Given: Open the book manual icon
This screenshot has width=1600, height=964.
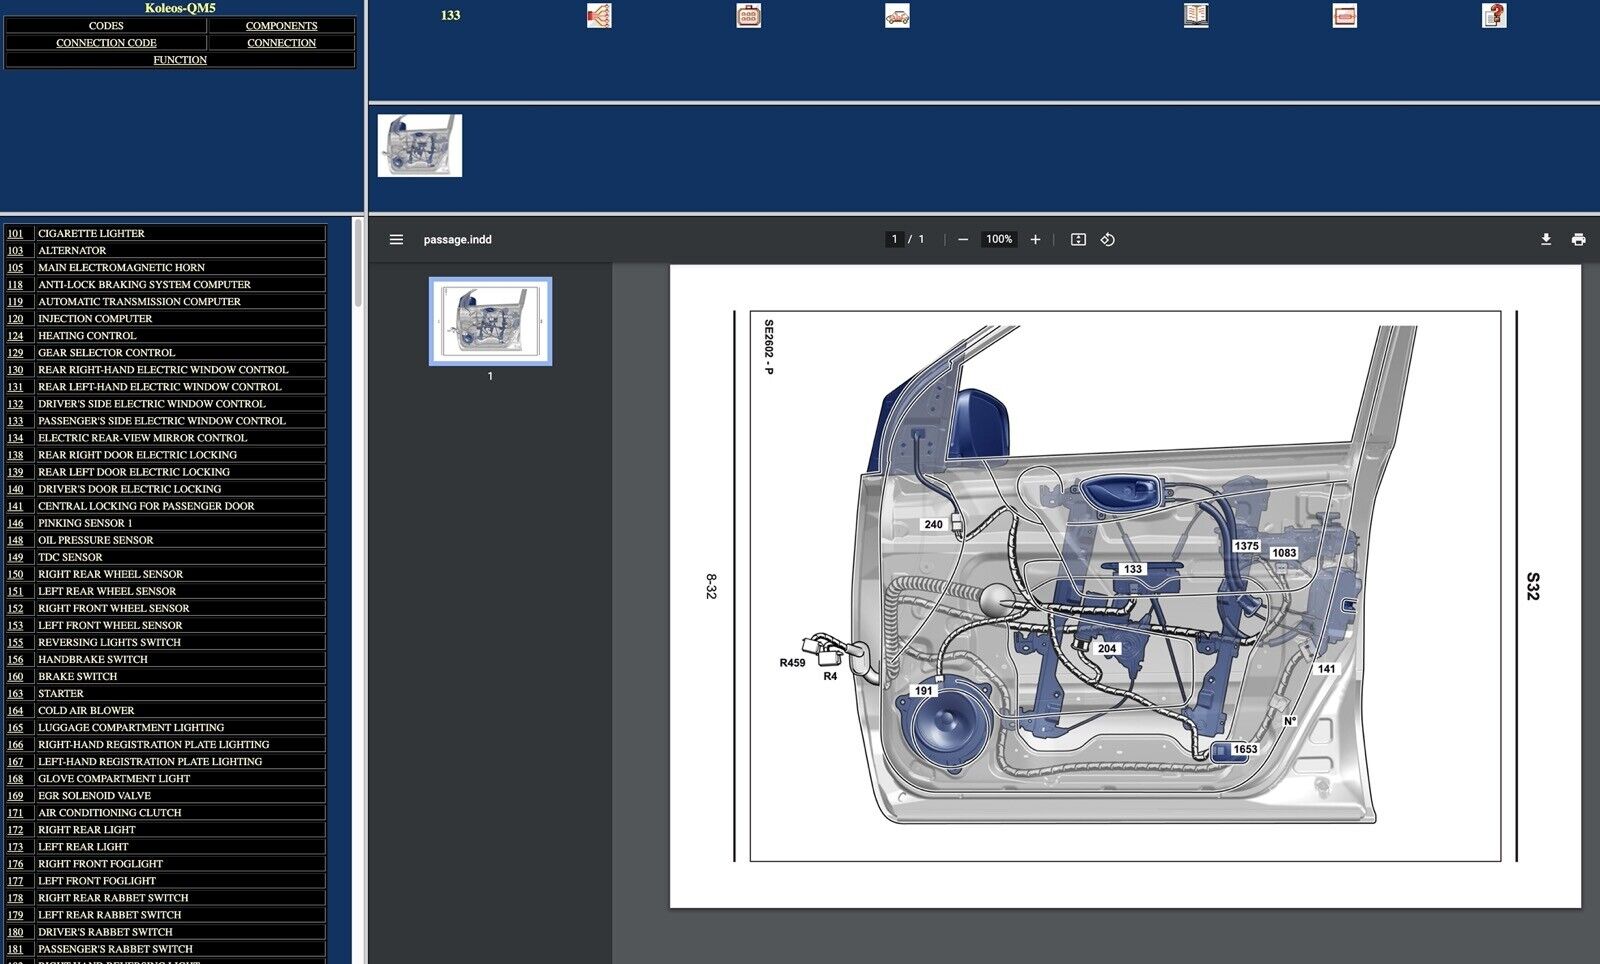Looking at the screenshot, I should (1196, 16).
